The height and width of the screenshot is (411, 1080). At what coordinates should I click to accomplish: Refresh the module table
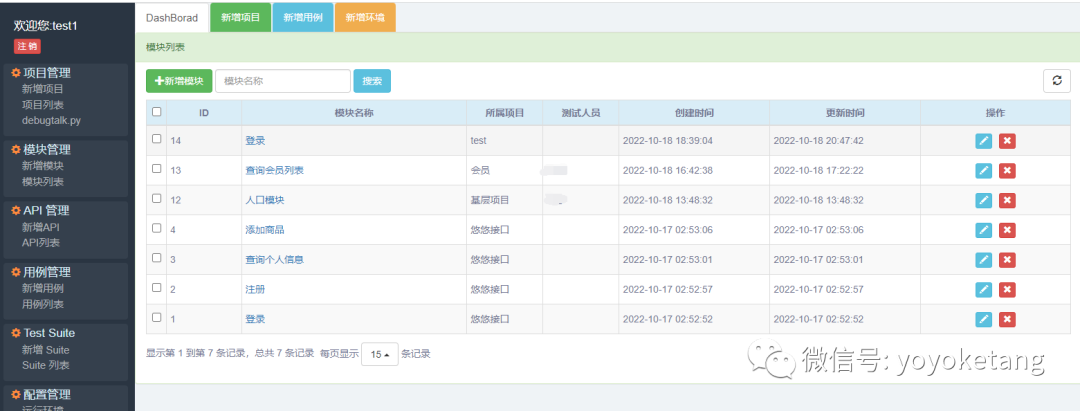1057,81
